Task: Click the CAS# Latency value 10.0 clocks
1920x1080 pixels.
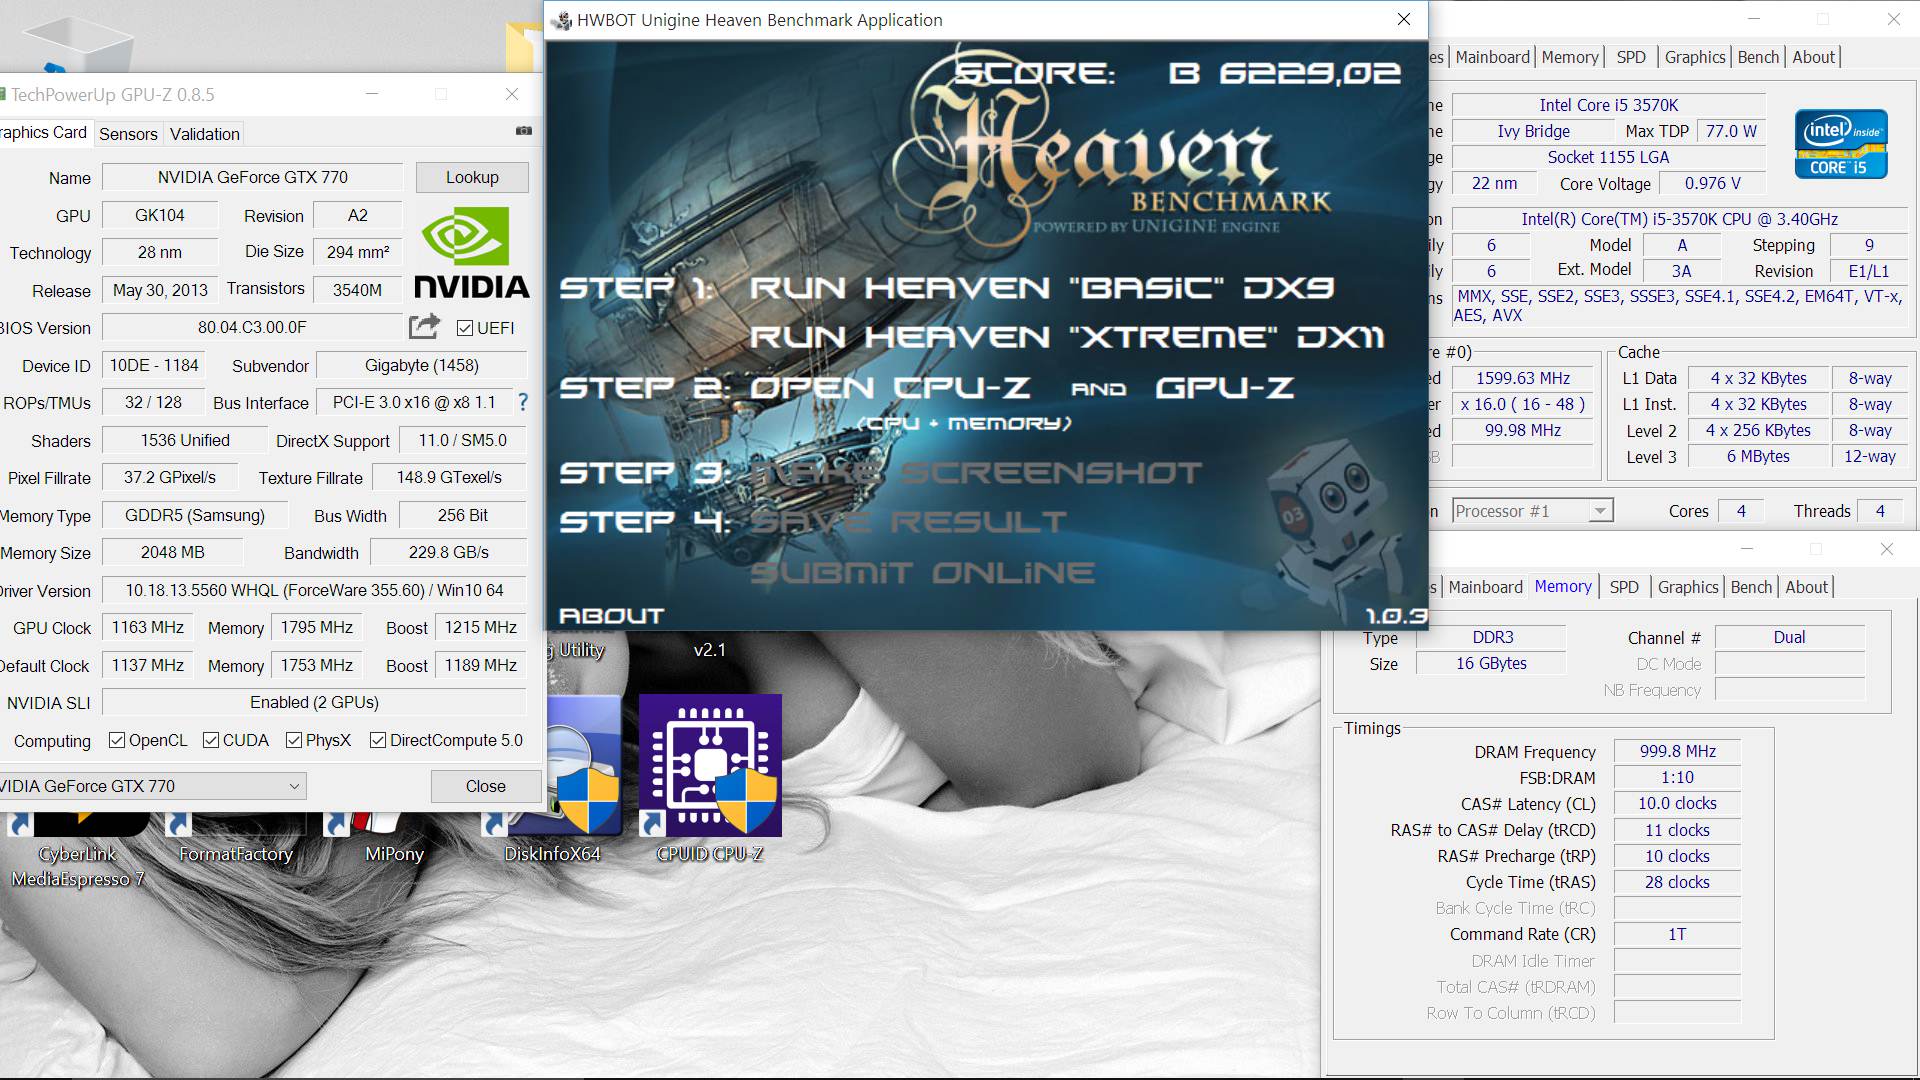Action: tap(1677, 803)
